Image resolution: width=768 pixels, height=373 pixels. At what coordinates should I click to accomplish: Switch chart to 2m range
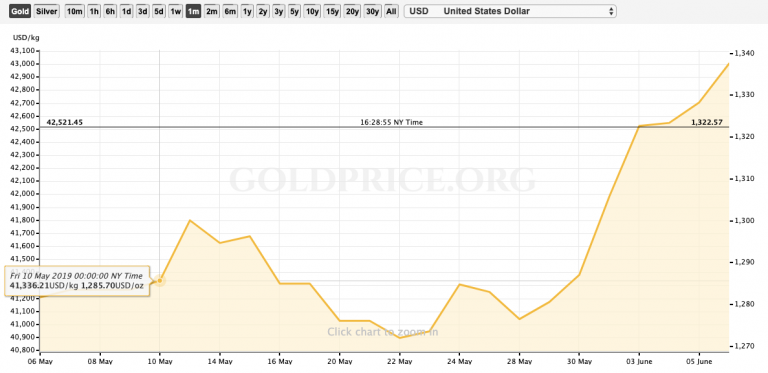(211, 11)
